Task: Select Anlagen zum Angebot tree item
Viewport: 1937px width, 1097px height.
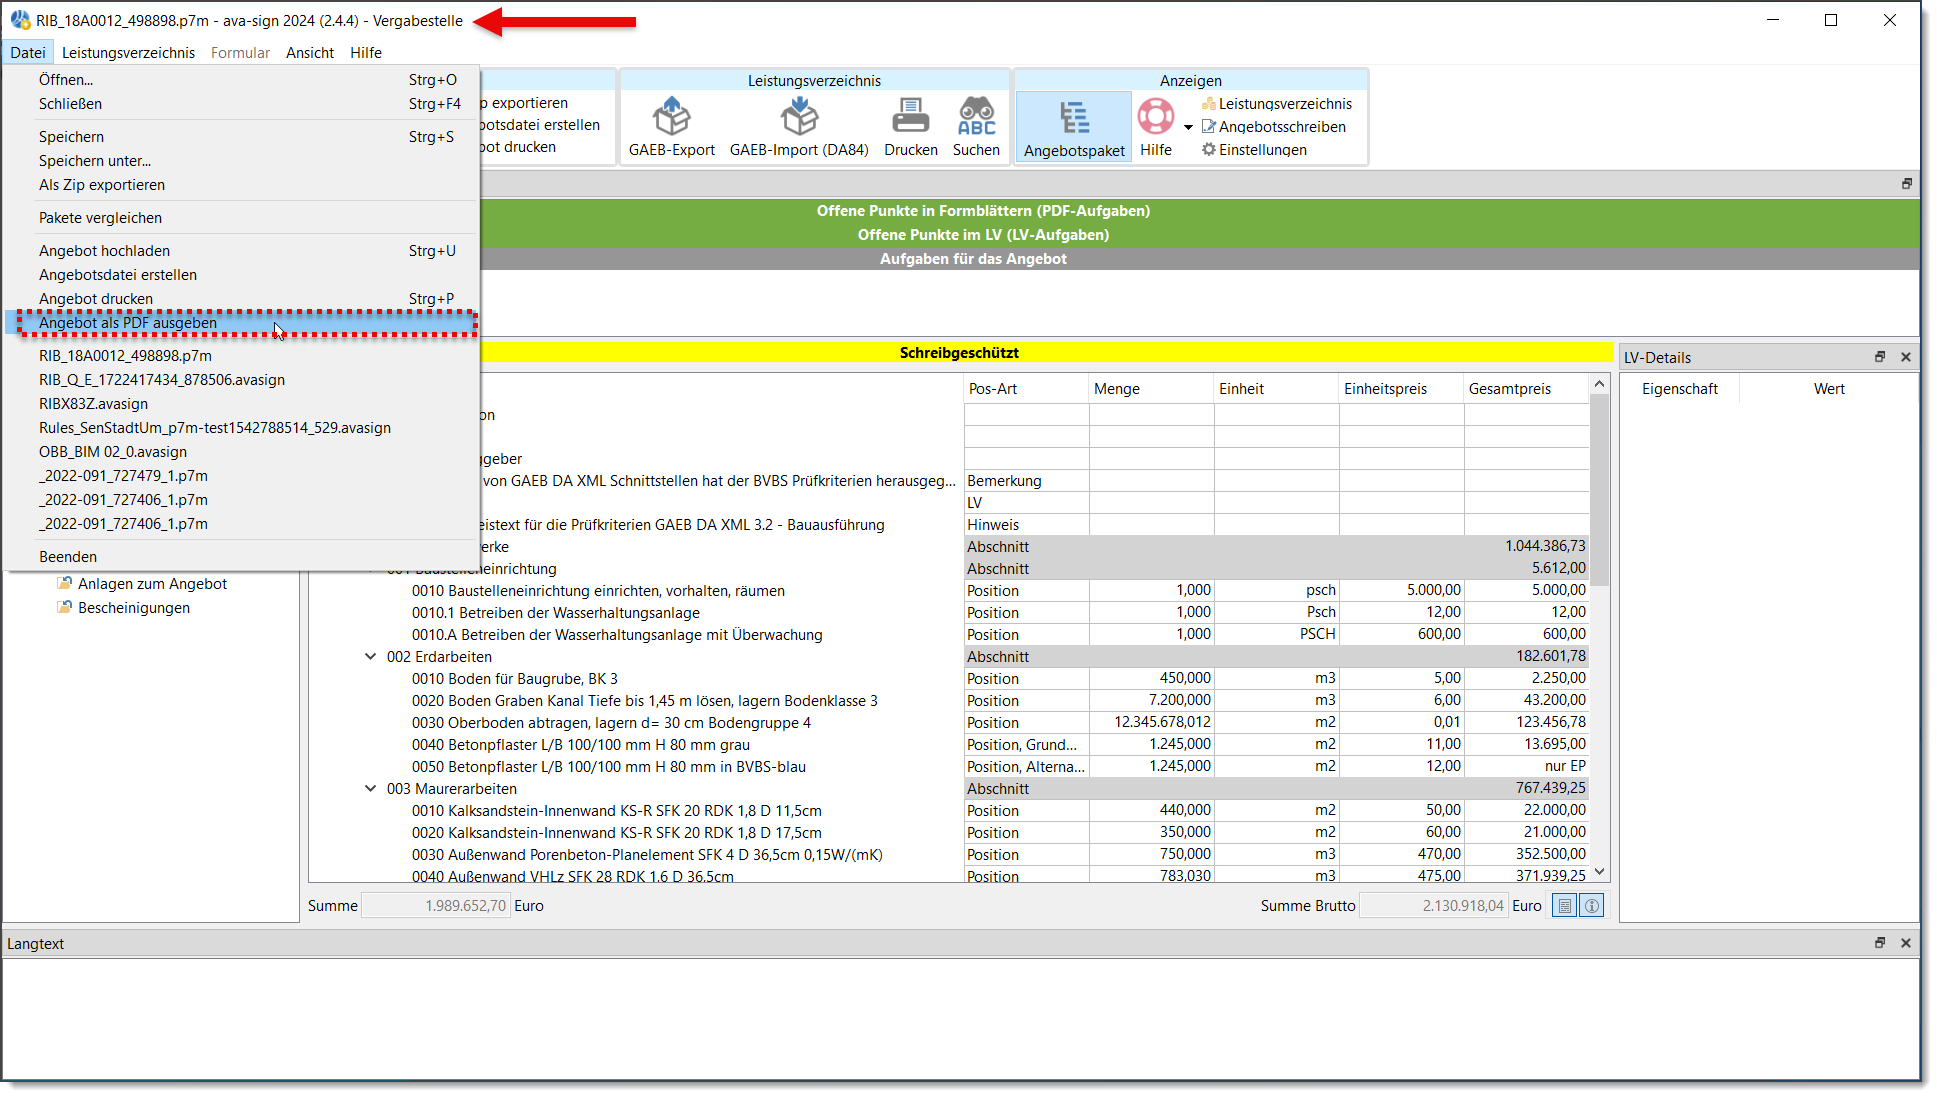Action: tap(153, 584)
